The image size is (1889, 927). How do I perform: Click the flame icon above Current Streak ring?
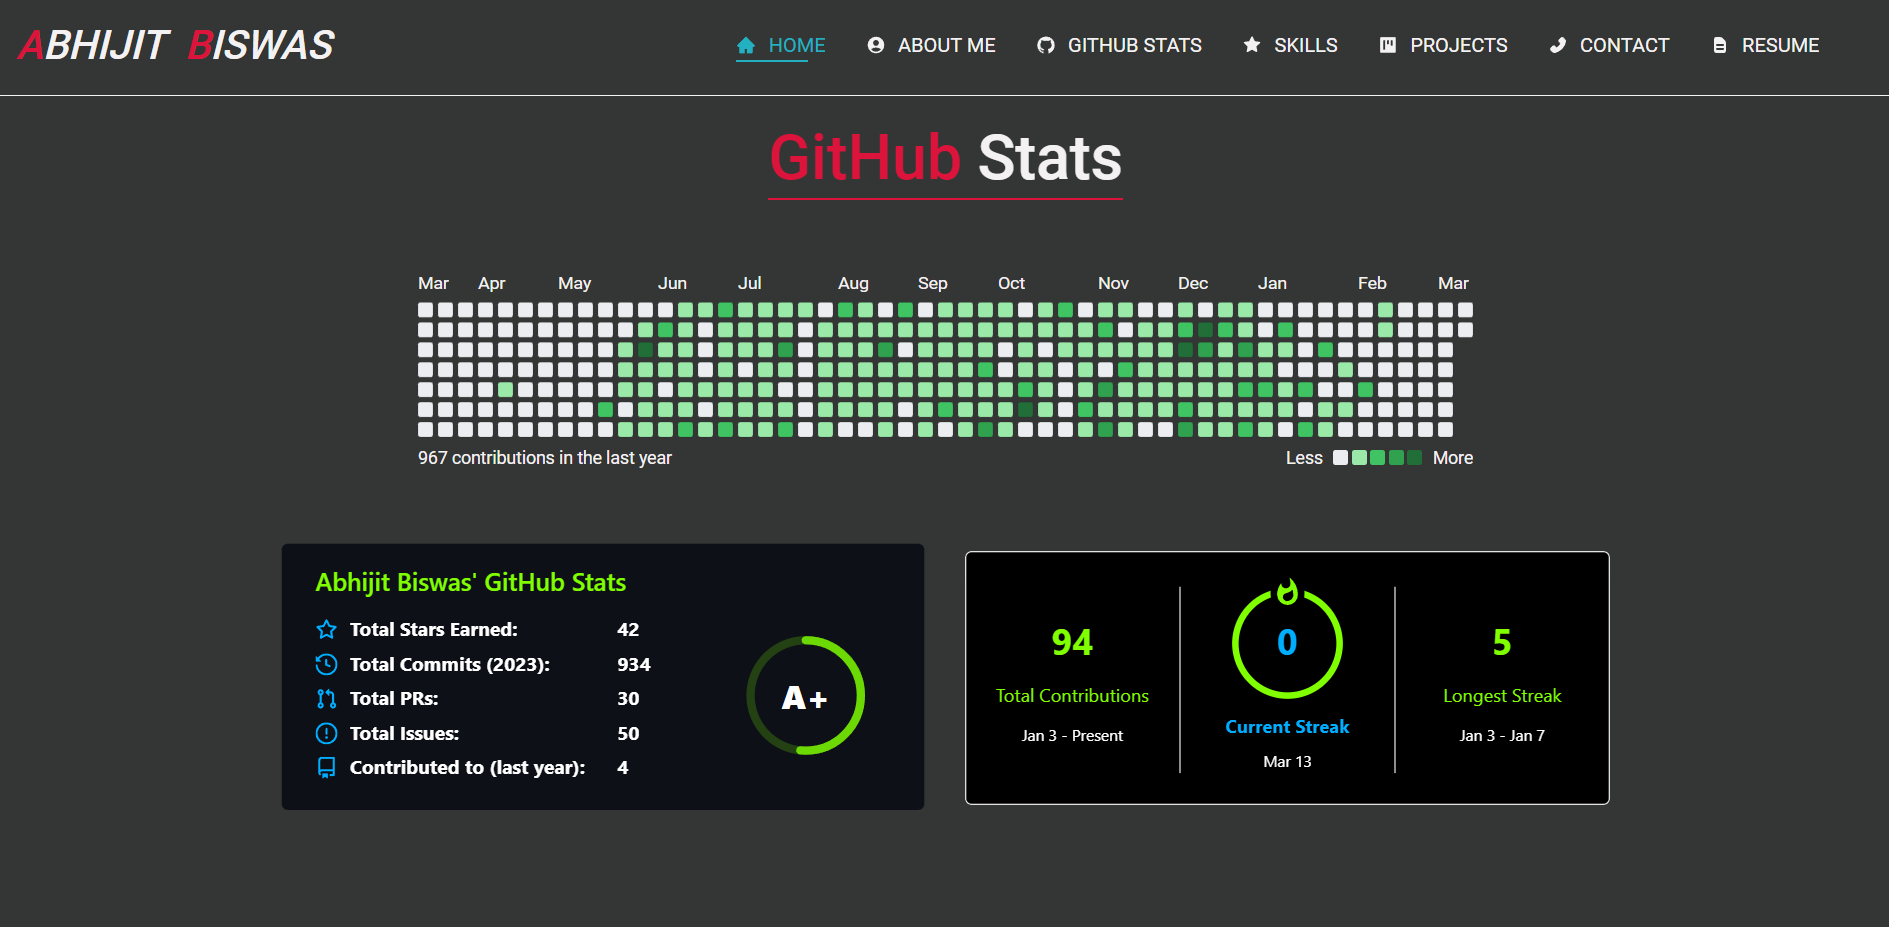(x=1288, y=592)
